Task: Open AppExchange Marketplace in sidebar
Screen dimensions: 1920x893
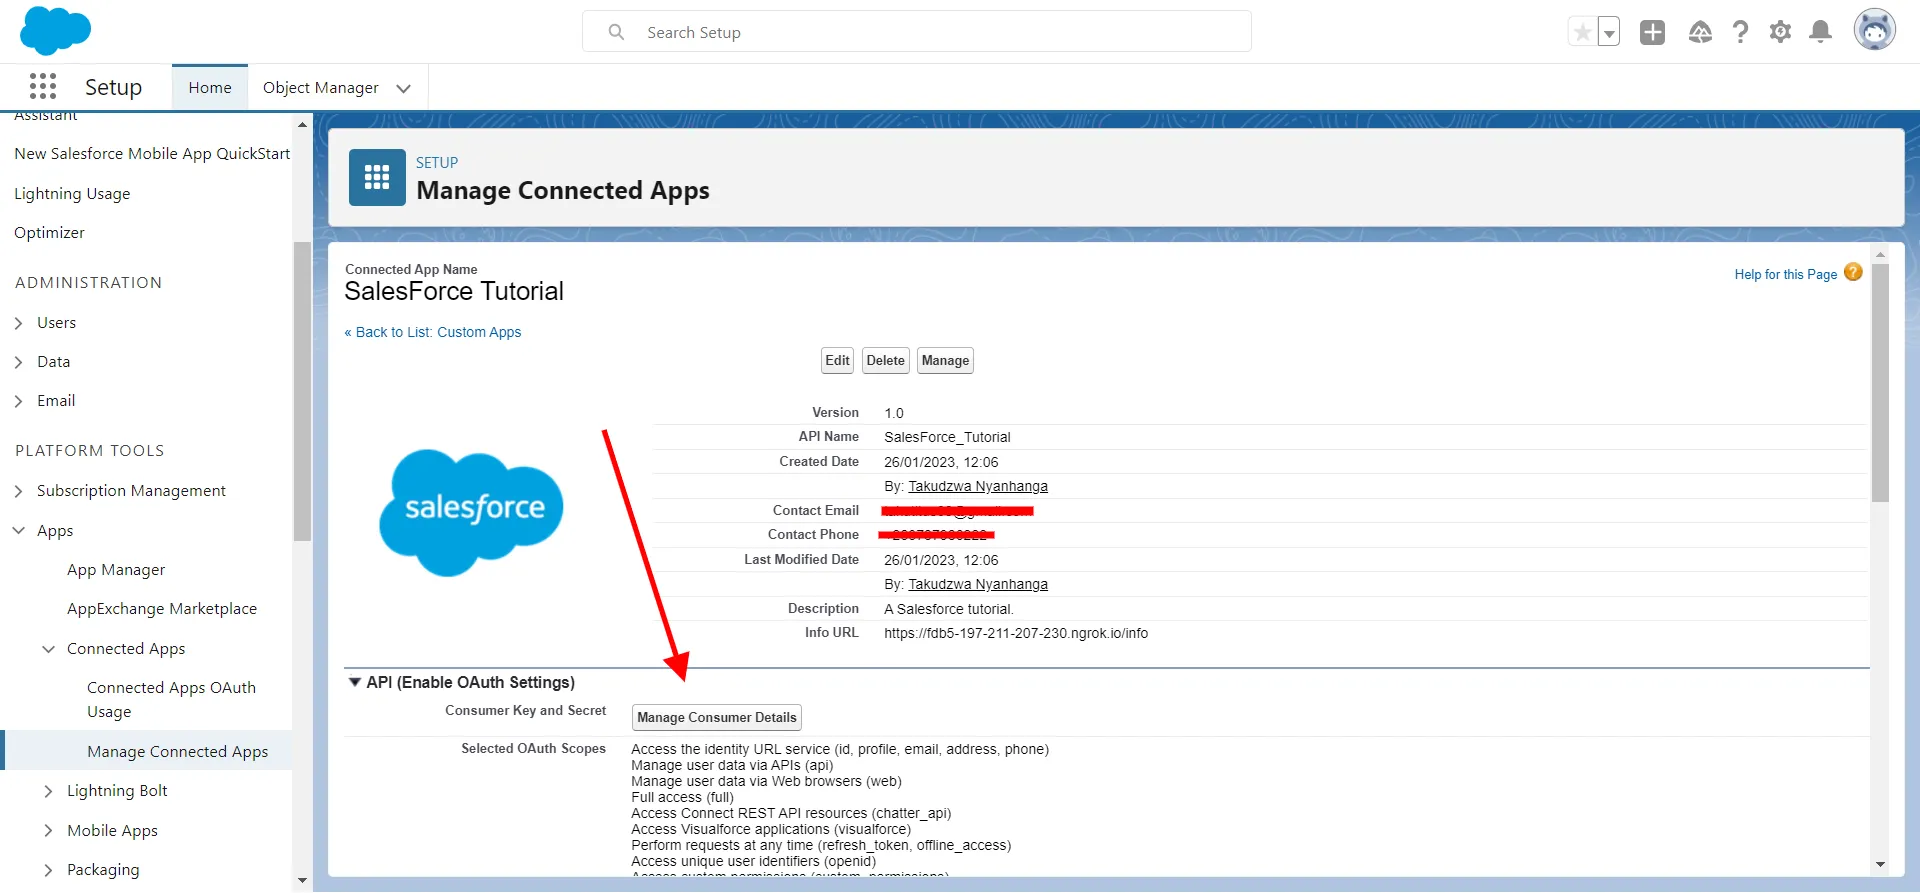Action: point(162,609)
